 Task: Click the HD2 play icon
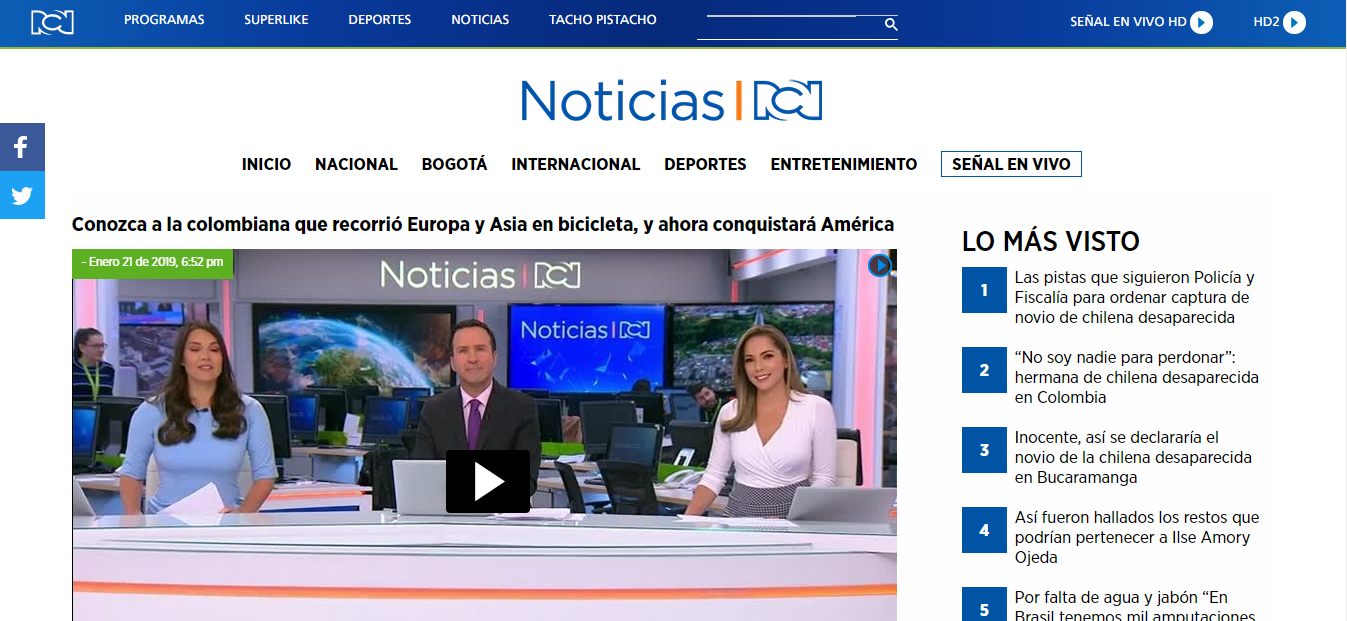[x=1294, y=22]
